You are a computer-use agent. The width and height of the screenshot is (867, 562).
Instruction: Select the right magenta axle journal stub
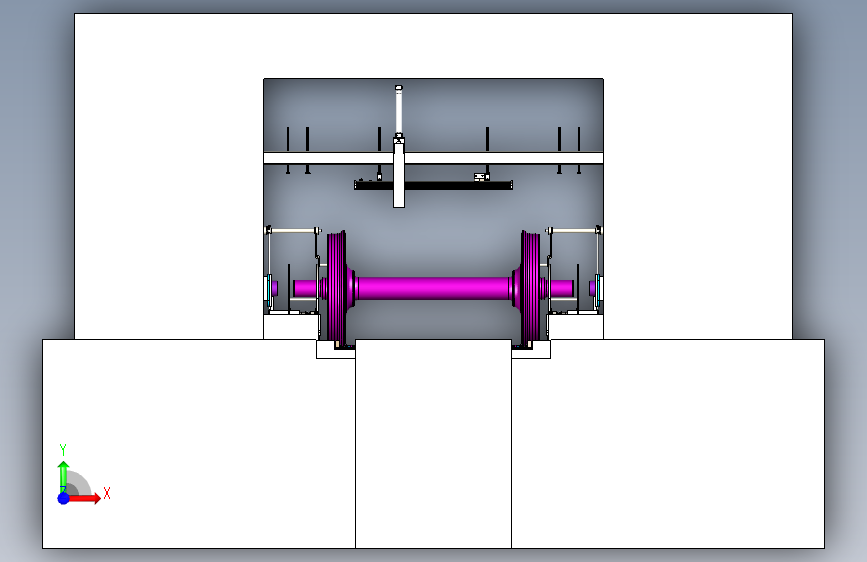click(562, 288)
